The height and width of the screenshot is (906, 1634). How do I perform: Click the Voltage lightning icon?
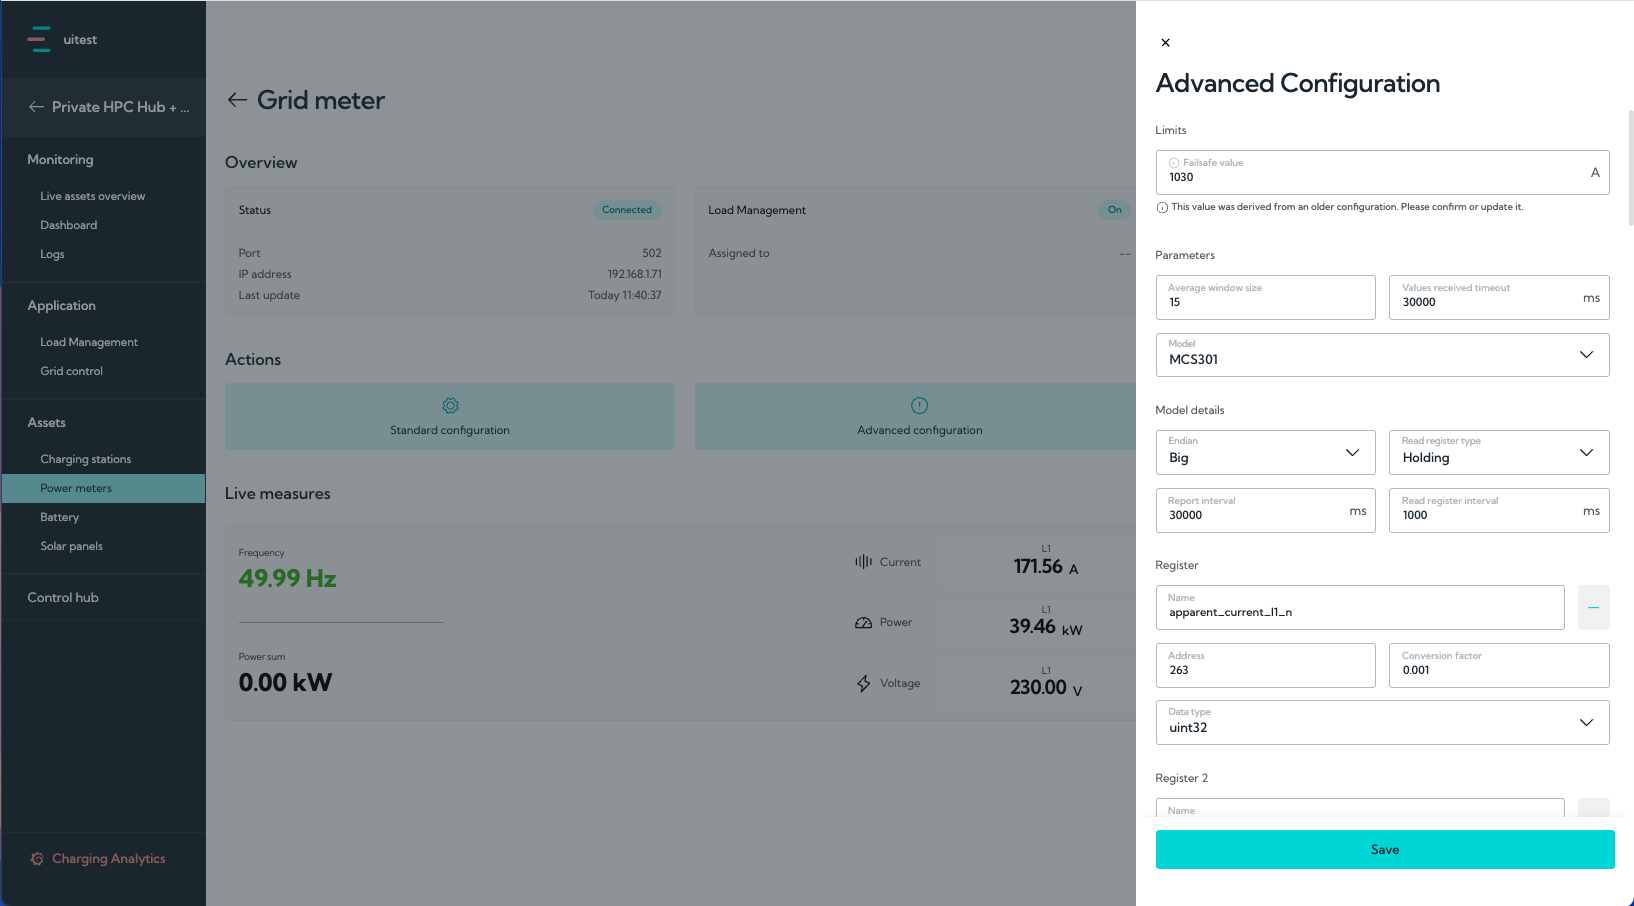point(863,683)
